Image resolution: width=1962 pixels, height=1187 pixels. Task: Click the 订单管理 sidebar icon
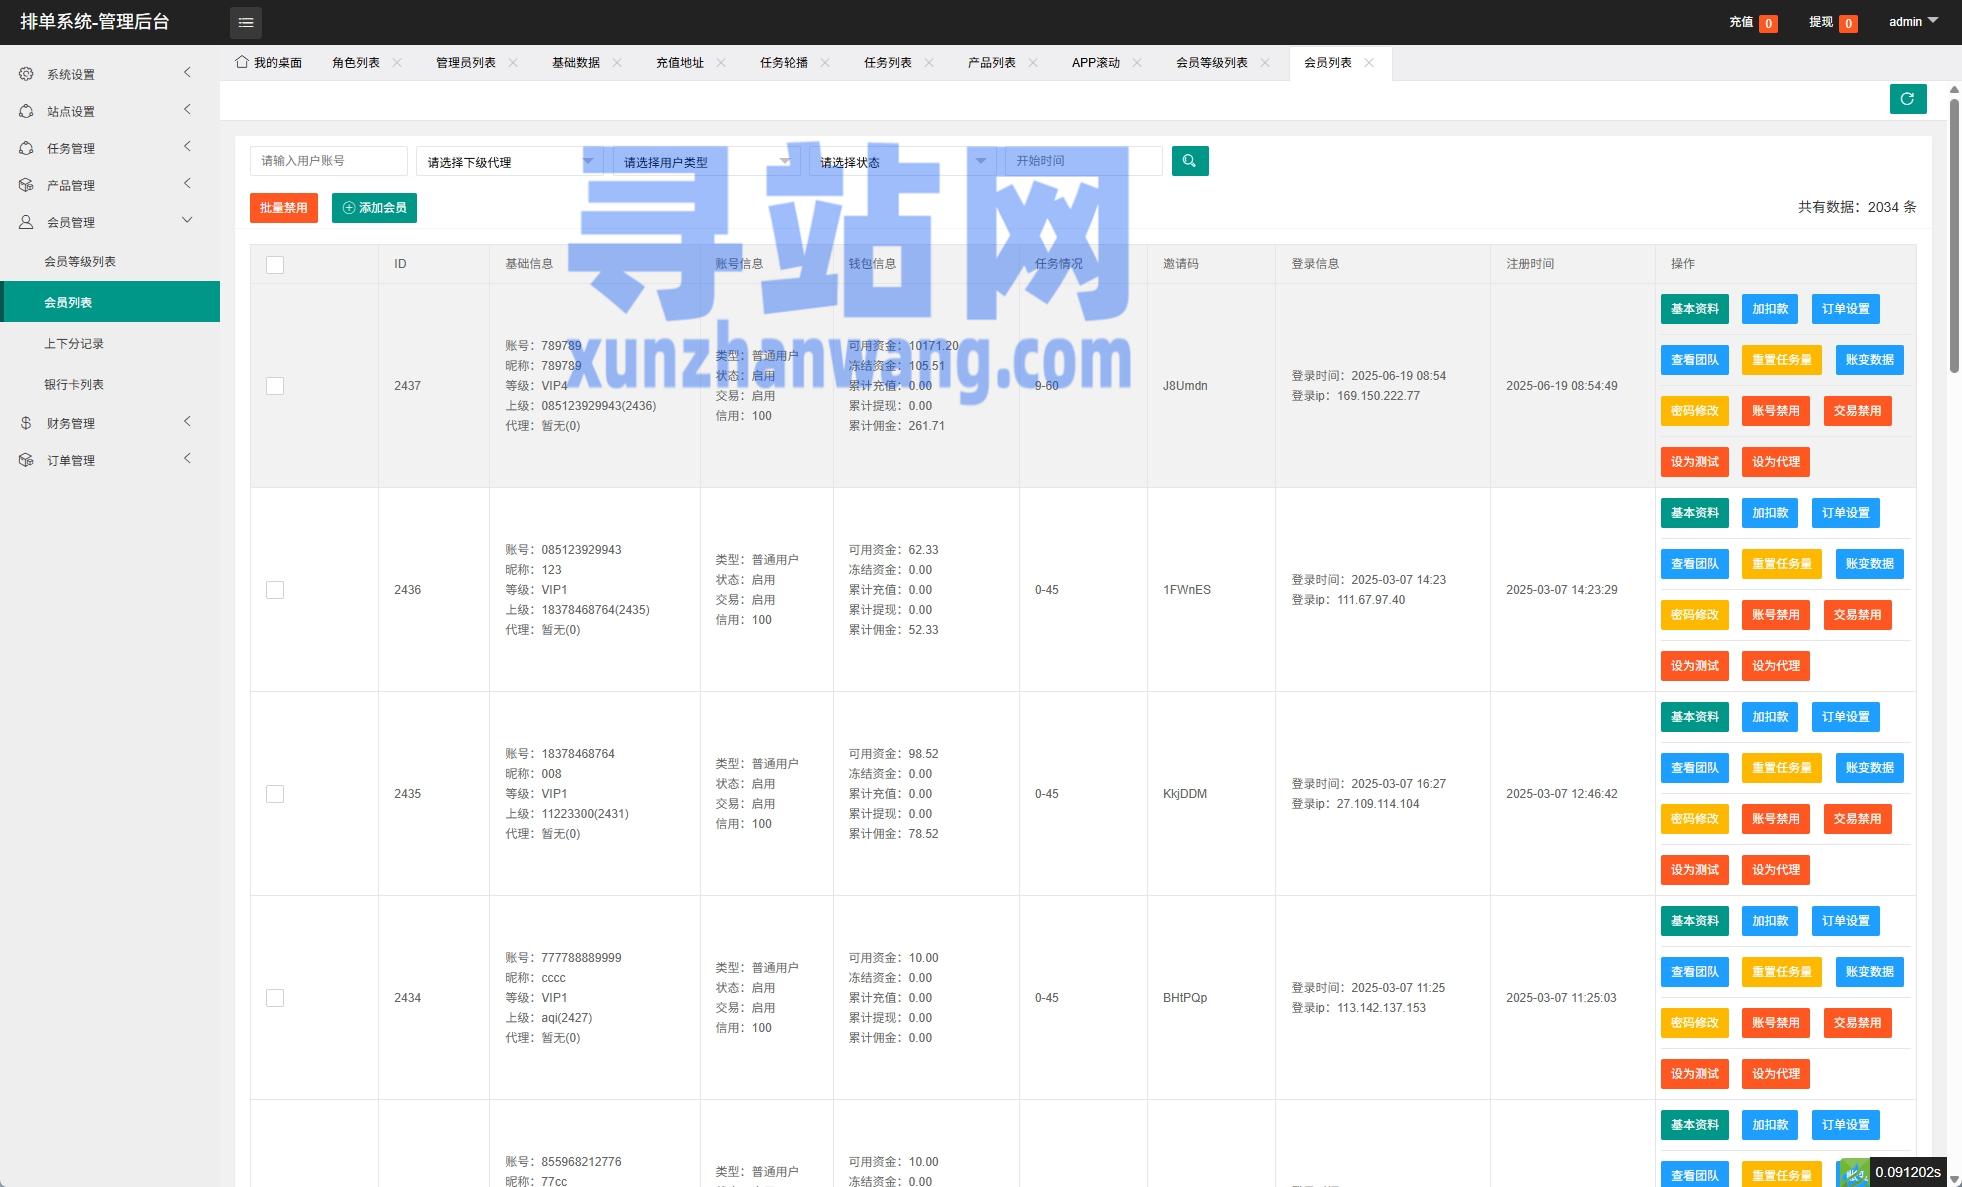[x=26, y=460]
